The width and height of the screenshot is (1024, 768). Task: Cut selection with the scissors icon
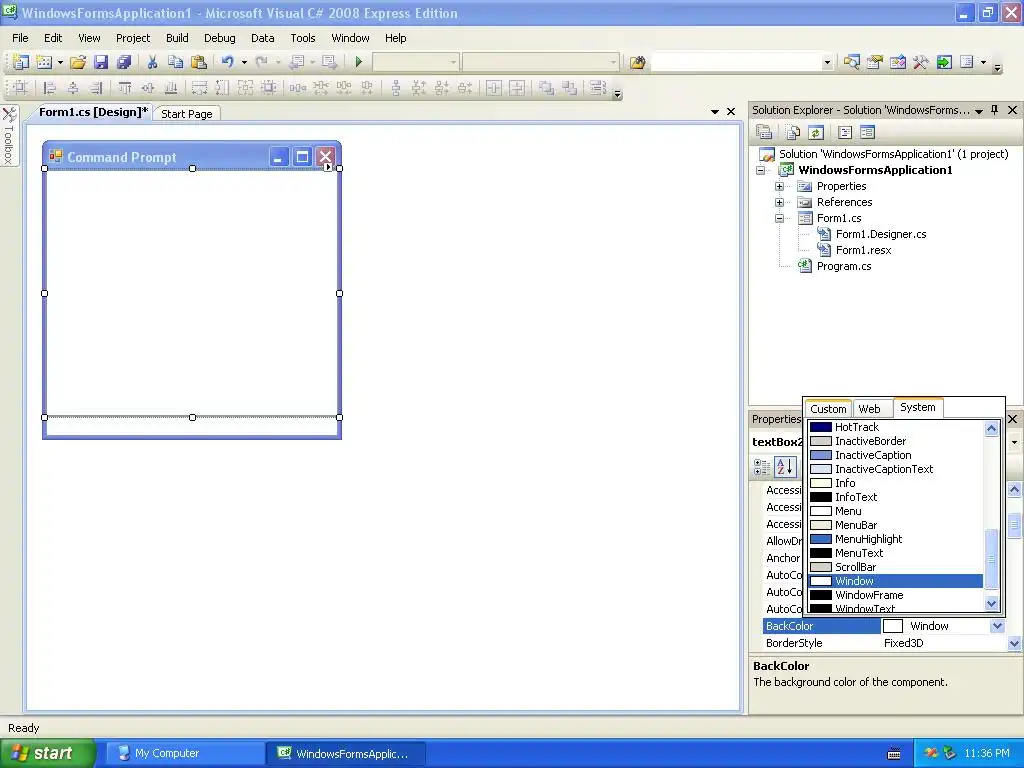click(x=152, y=62)
